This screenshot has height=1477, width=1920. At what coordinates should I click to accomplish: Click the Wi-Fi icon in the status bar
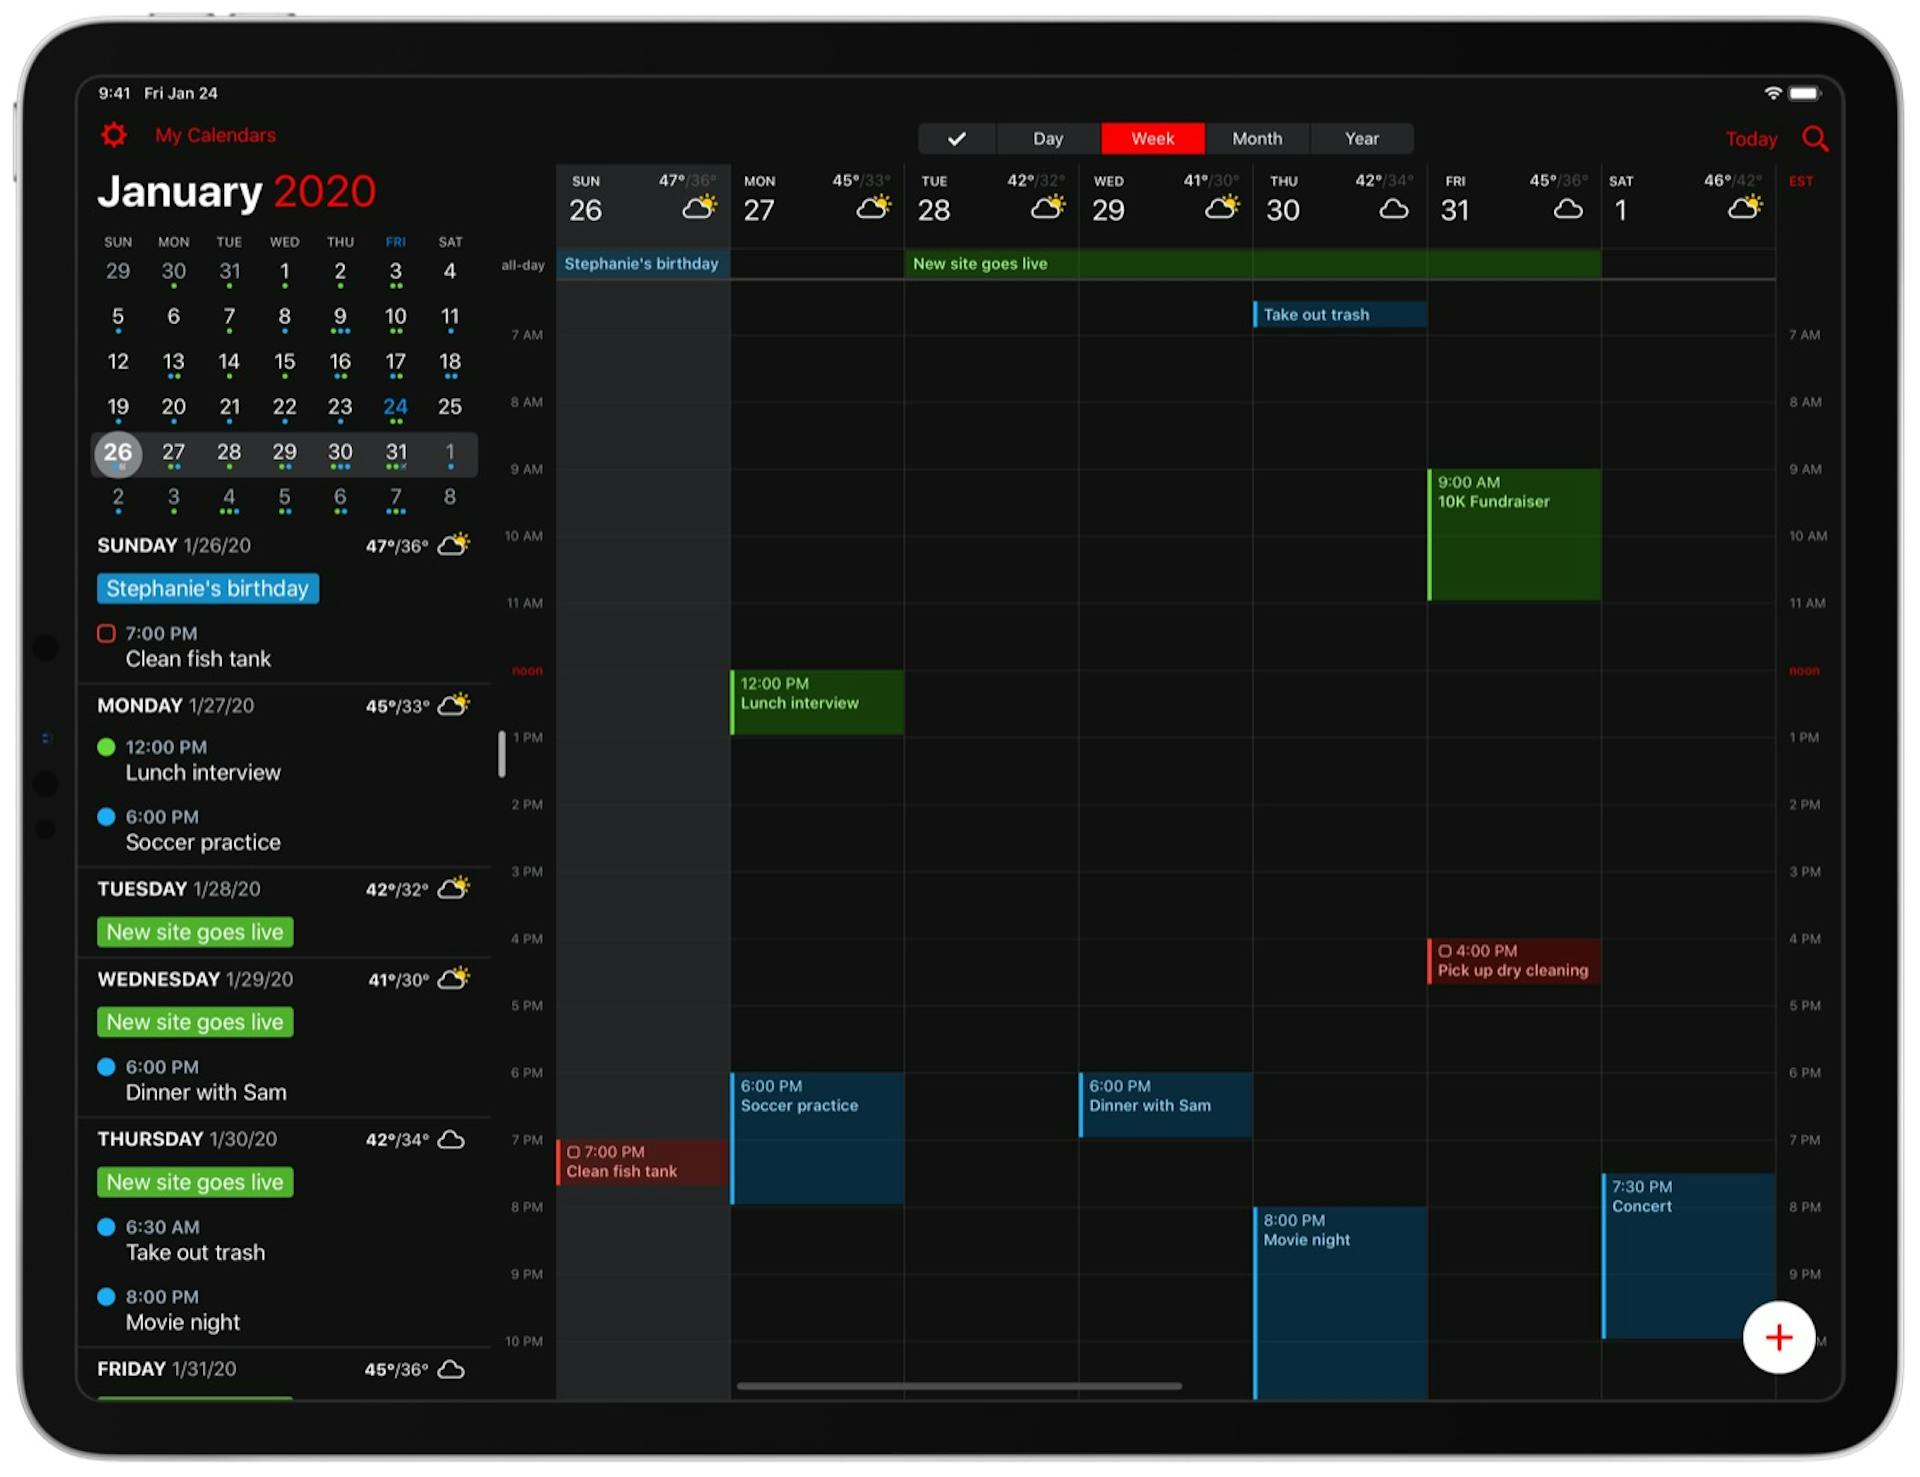(1774, 92)
